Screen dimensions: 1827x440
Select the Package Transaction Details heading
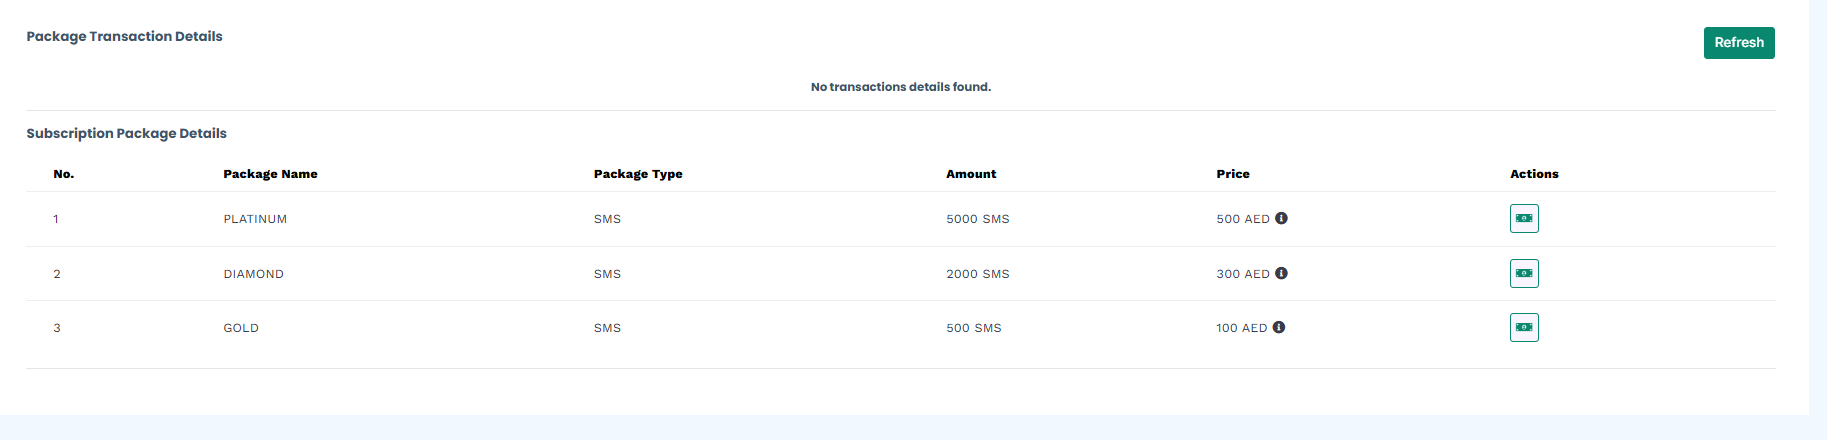[x=124, y=36]
